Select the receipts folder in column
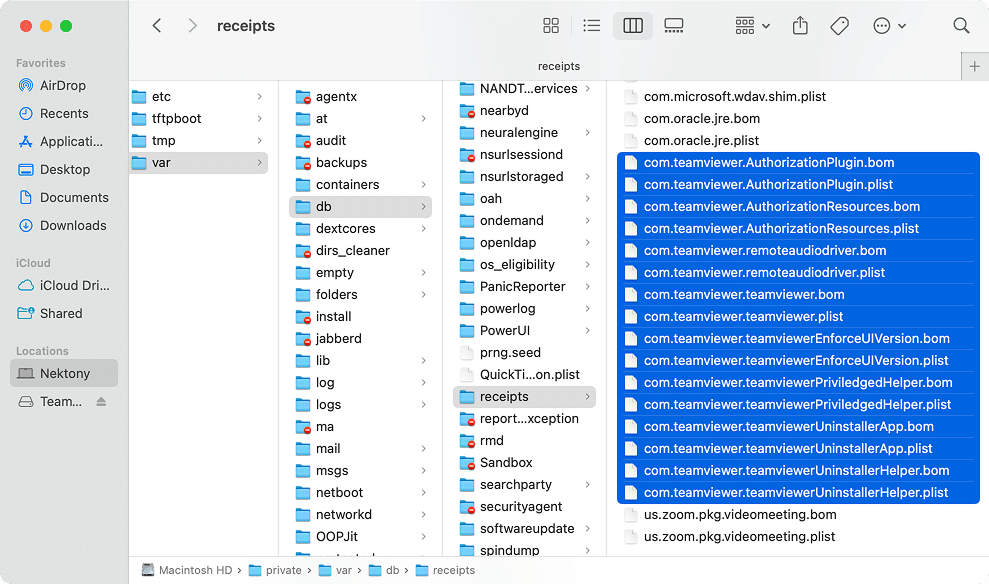Image resolution: width=989 pixels, height=584 pixels. 524,397
